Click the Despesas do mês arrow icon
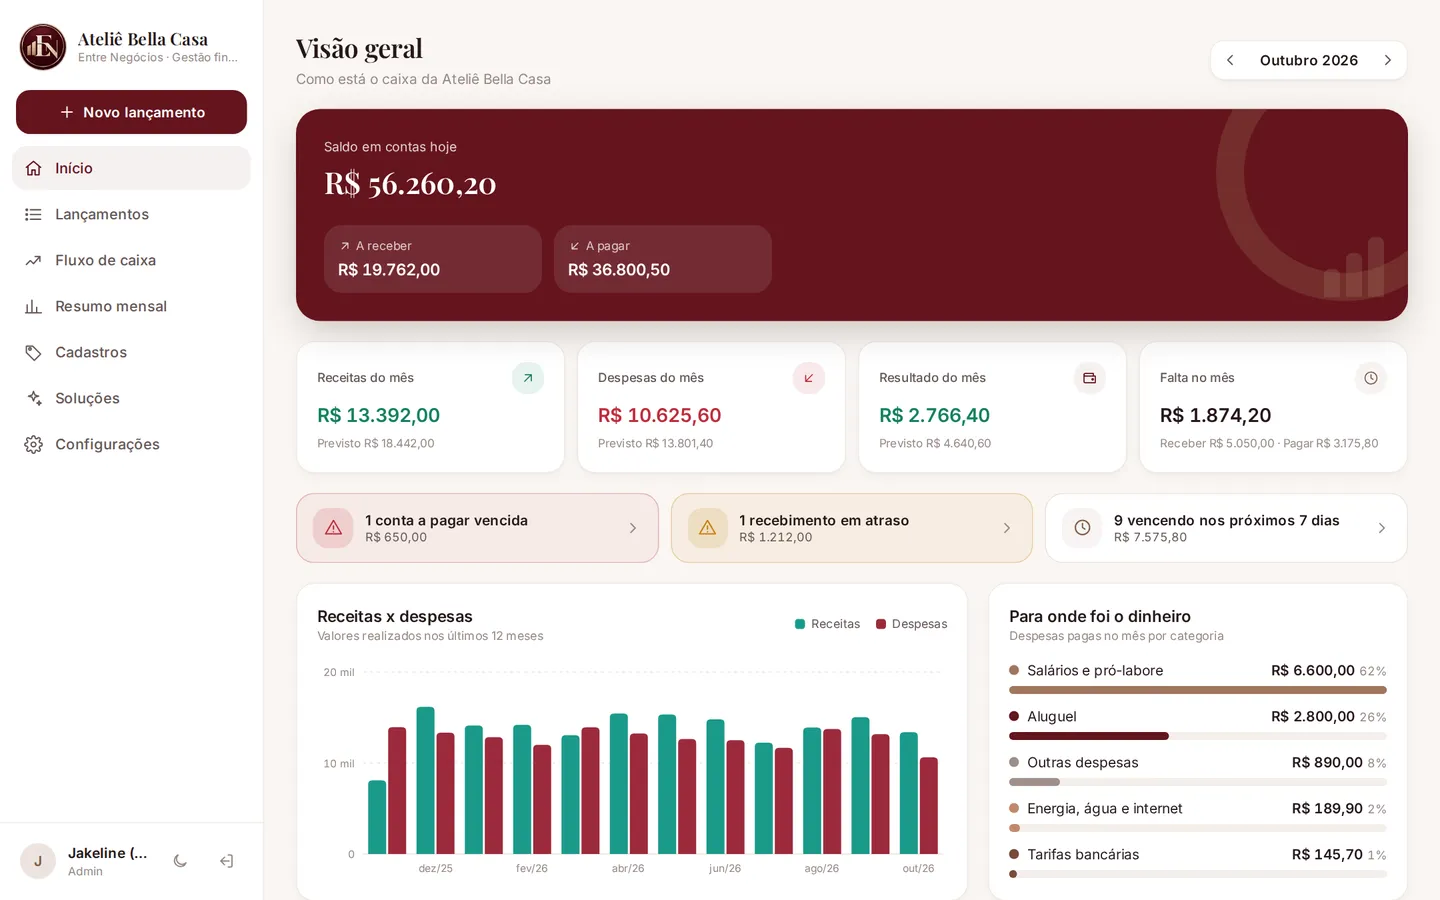 click(x=809, y=378)
